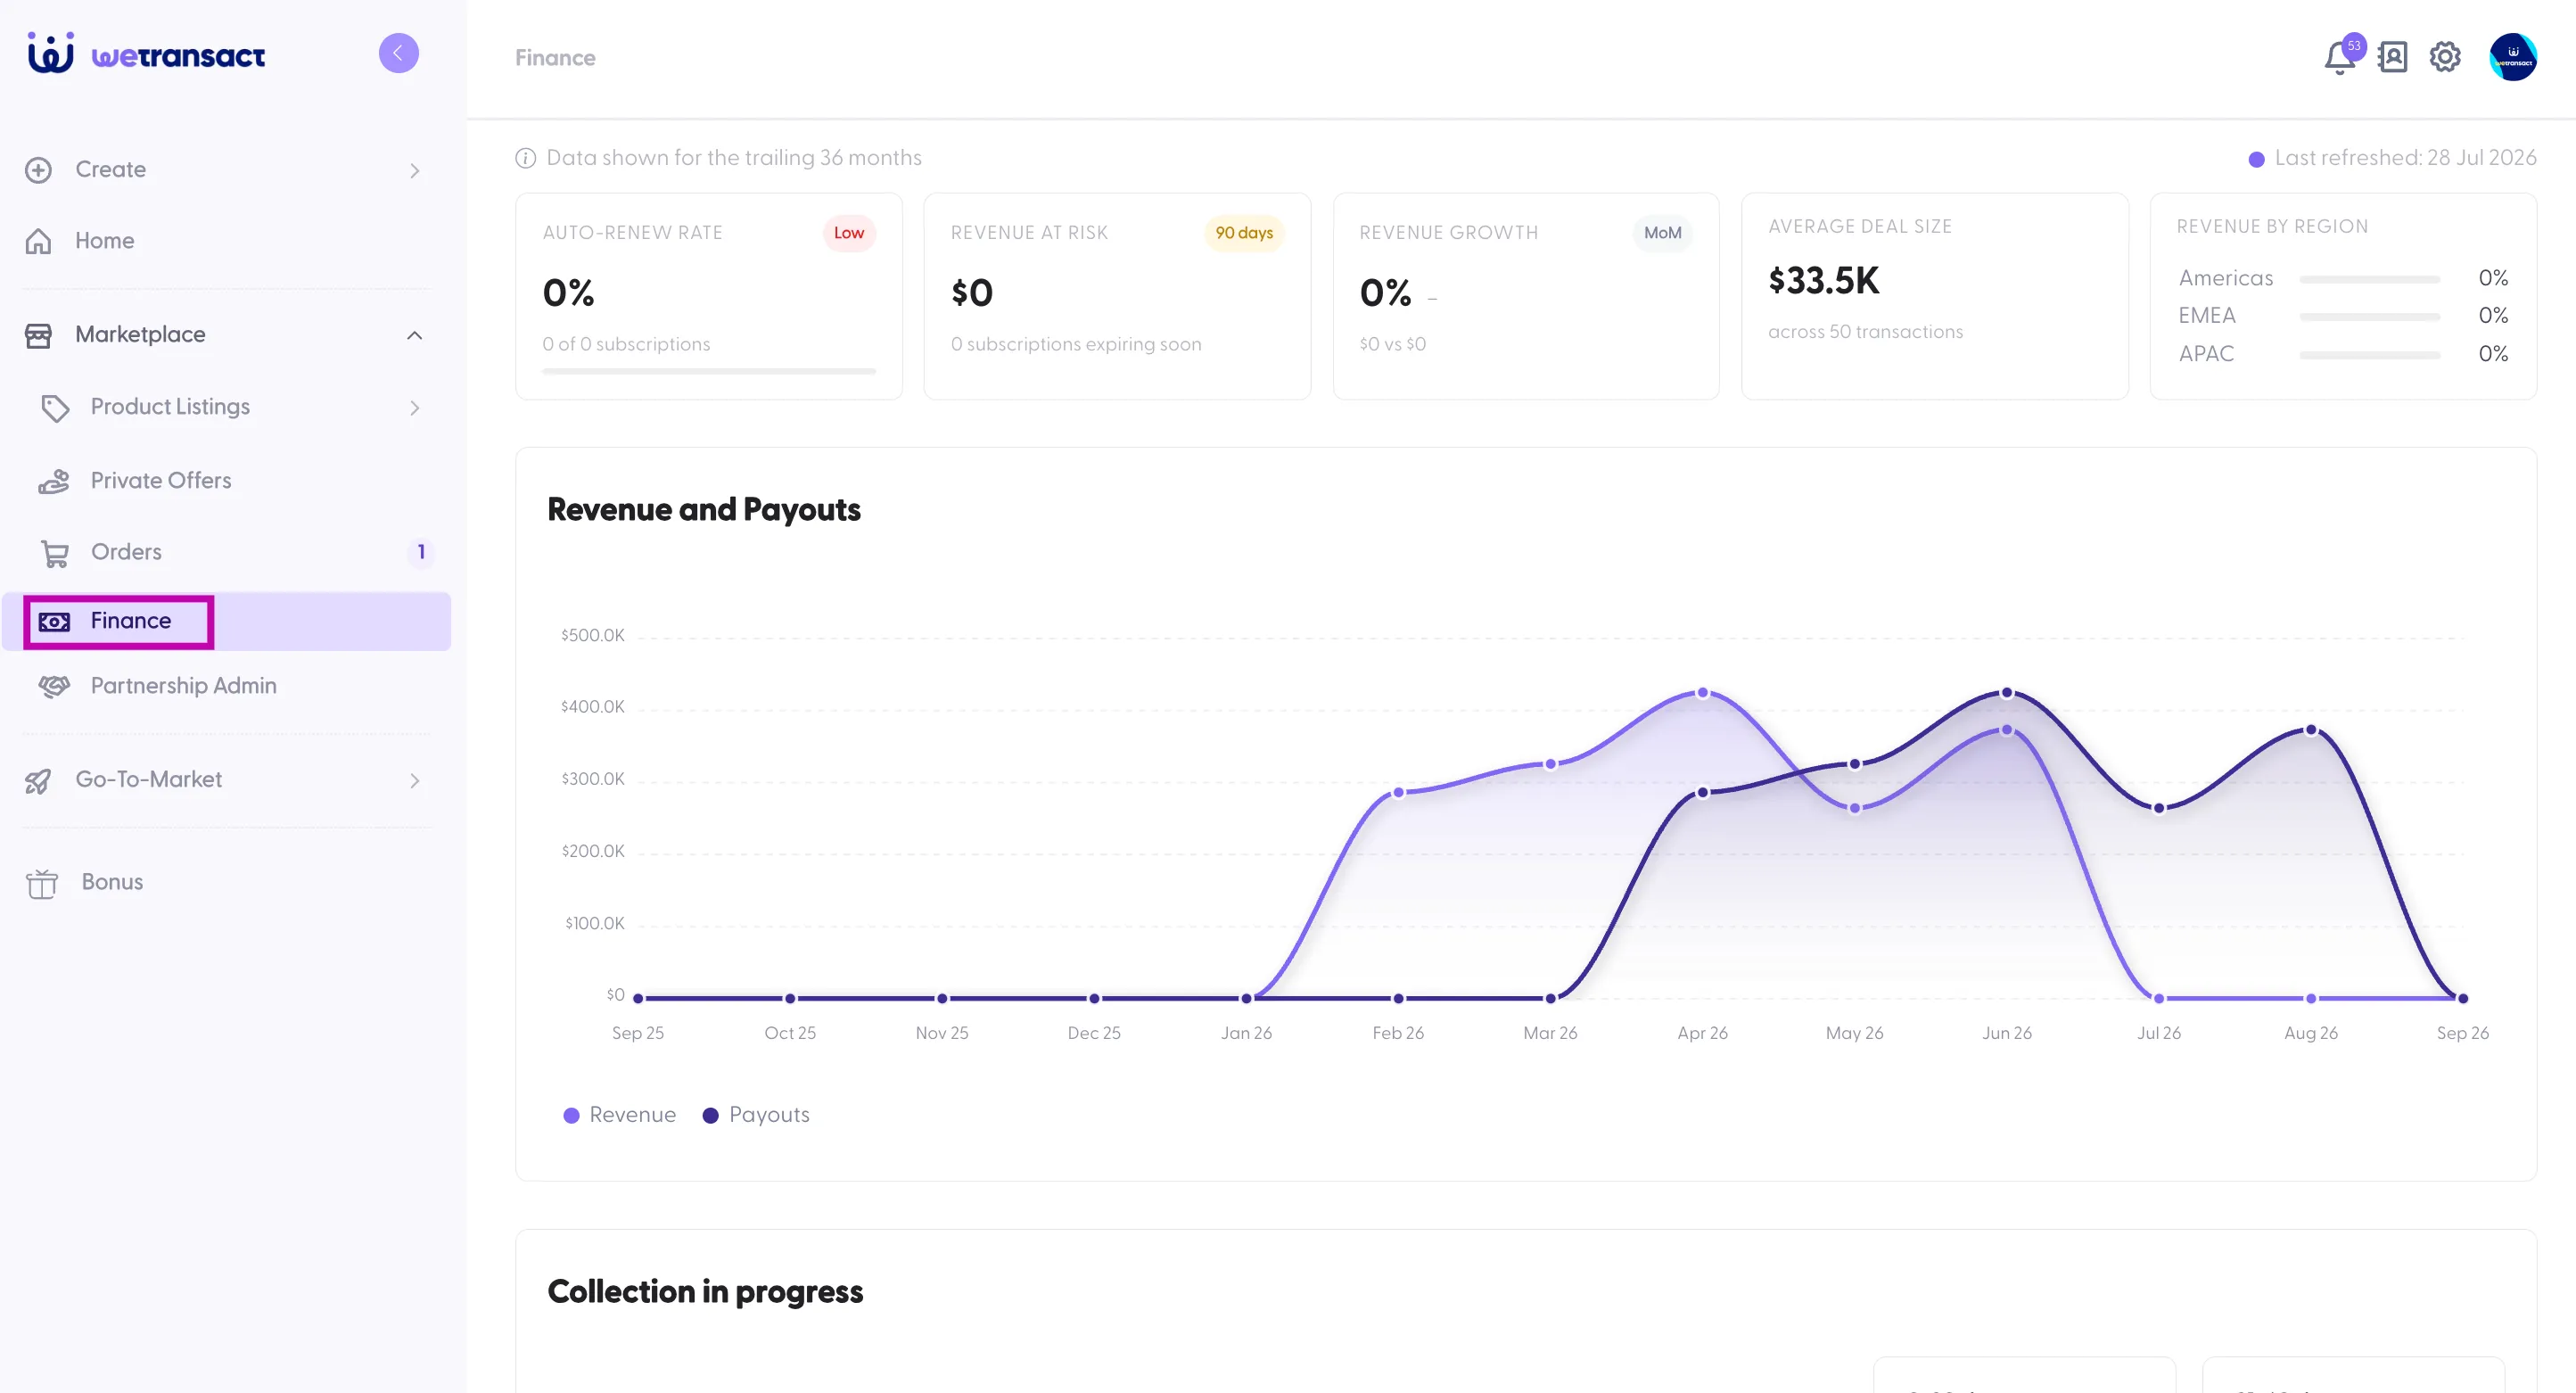Expand the Product Listings chevron

pyautogui.click(x=414, y=408)
